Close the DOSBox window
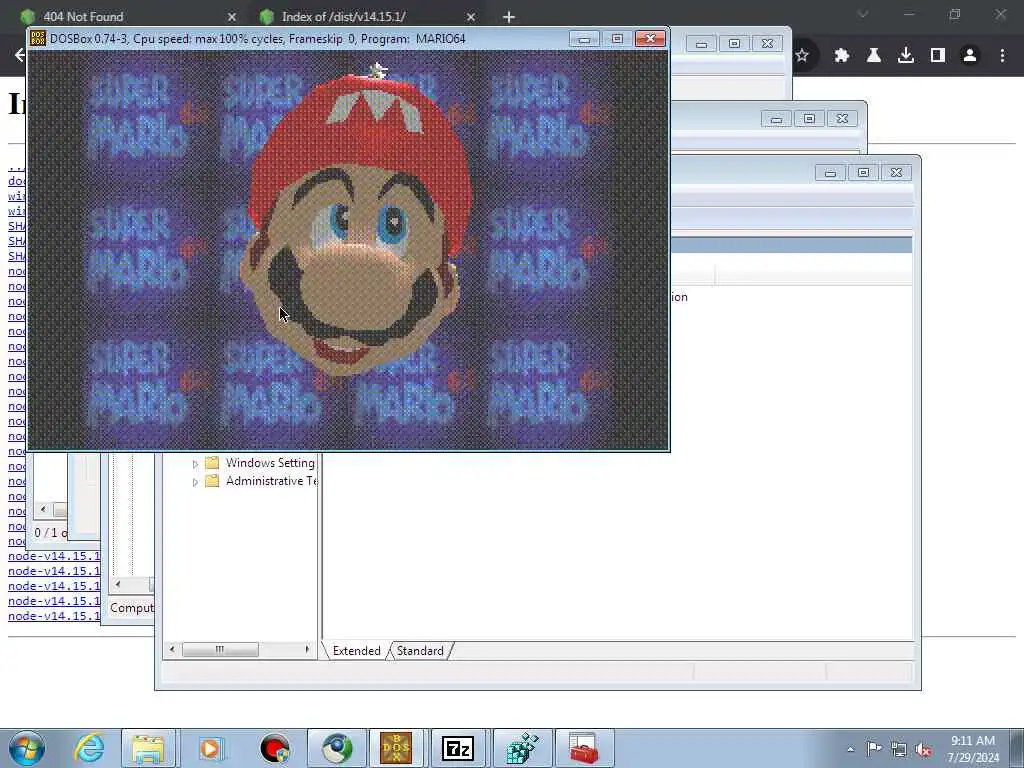 tap(650, 39)
